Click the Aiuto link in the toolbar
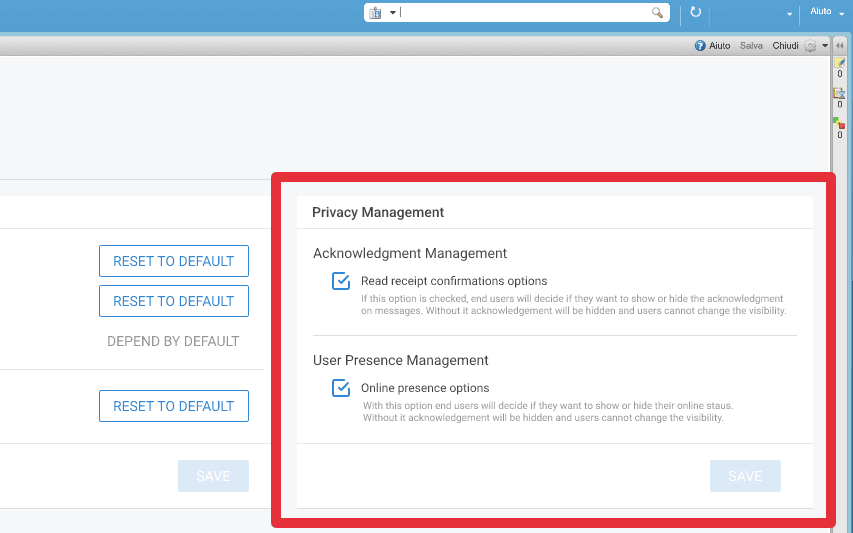The height and width of the screenshot is (533, 853). point(719,46)
